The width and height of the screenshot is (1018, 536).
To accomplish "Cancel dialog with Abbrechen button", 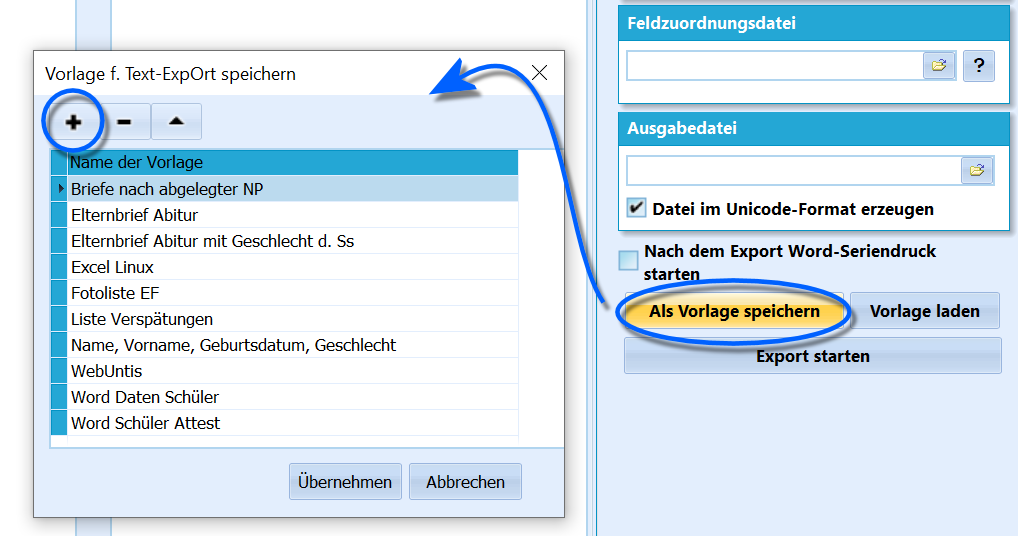I will point(465,481).
